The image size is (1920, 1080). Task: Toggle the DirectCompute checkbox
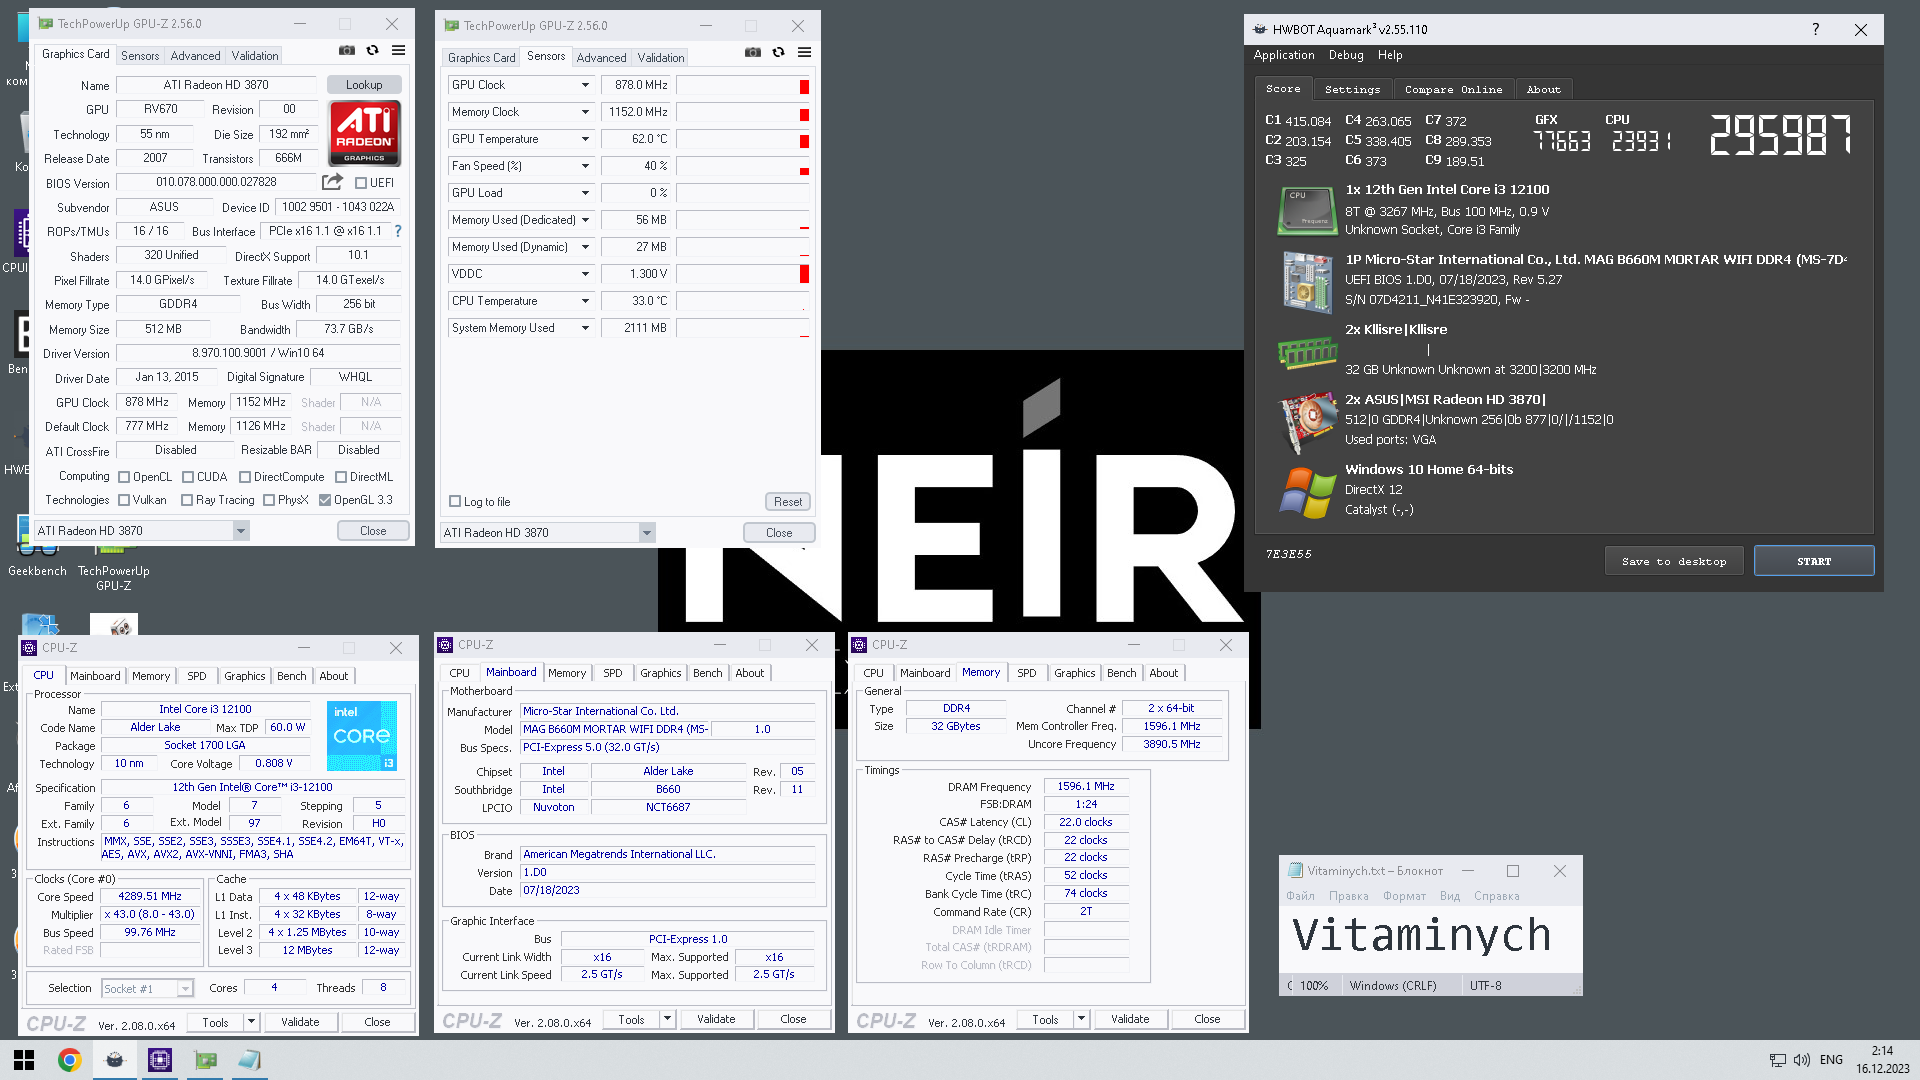tap(245, 477)
